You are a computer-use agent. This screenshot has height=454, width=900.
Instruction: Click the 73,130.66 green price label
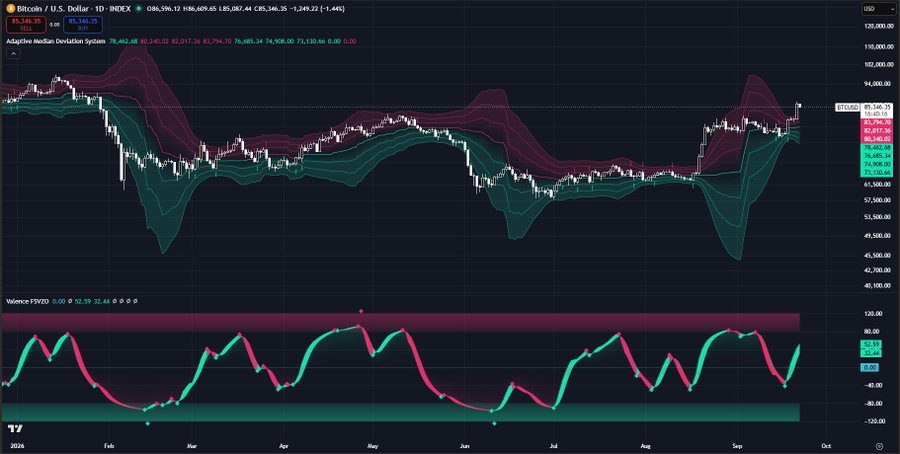click(x=877, y=172)
